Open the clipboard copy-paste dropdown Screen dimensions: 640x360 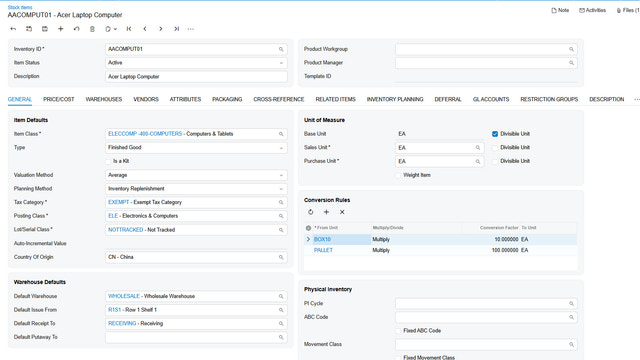111,29
